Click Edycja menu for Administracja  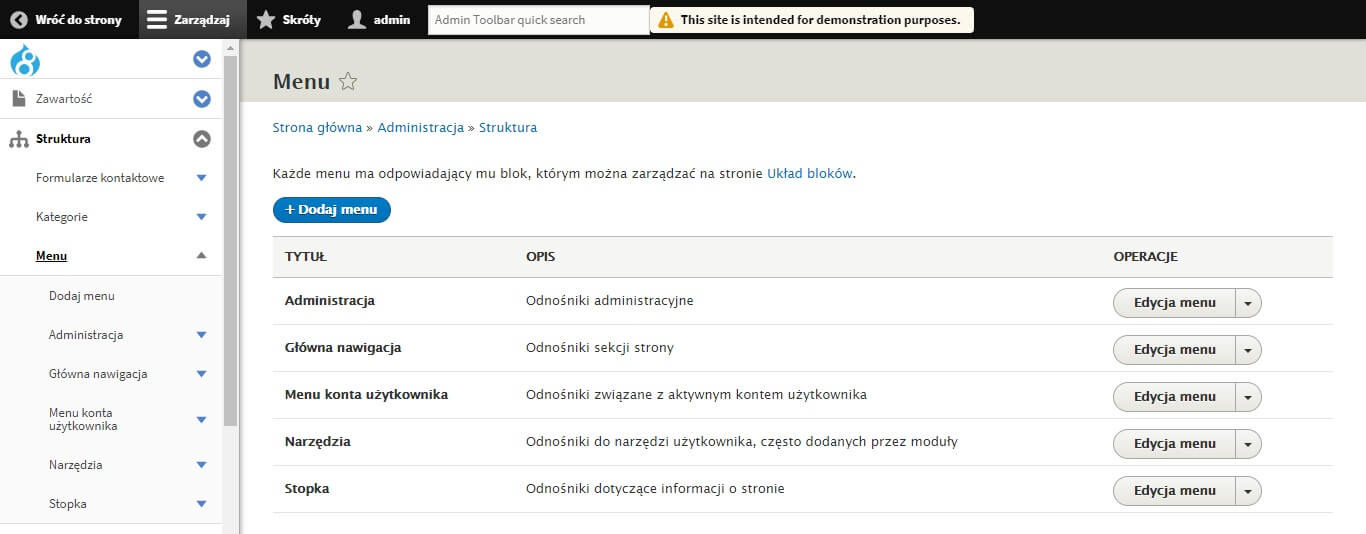click(x=1175, y=303)
